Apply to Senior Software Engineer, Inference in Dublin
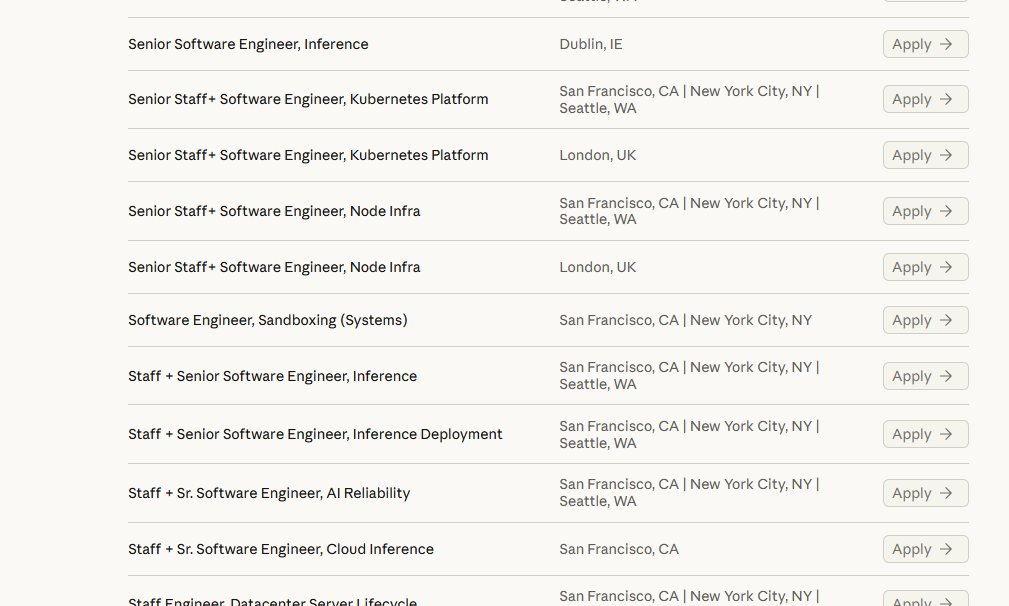The image size is (1009, 606). tap(925, 44)
